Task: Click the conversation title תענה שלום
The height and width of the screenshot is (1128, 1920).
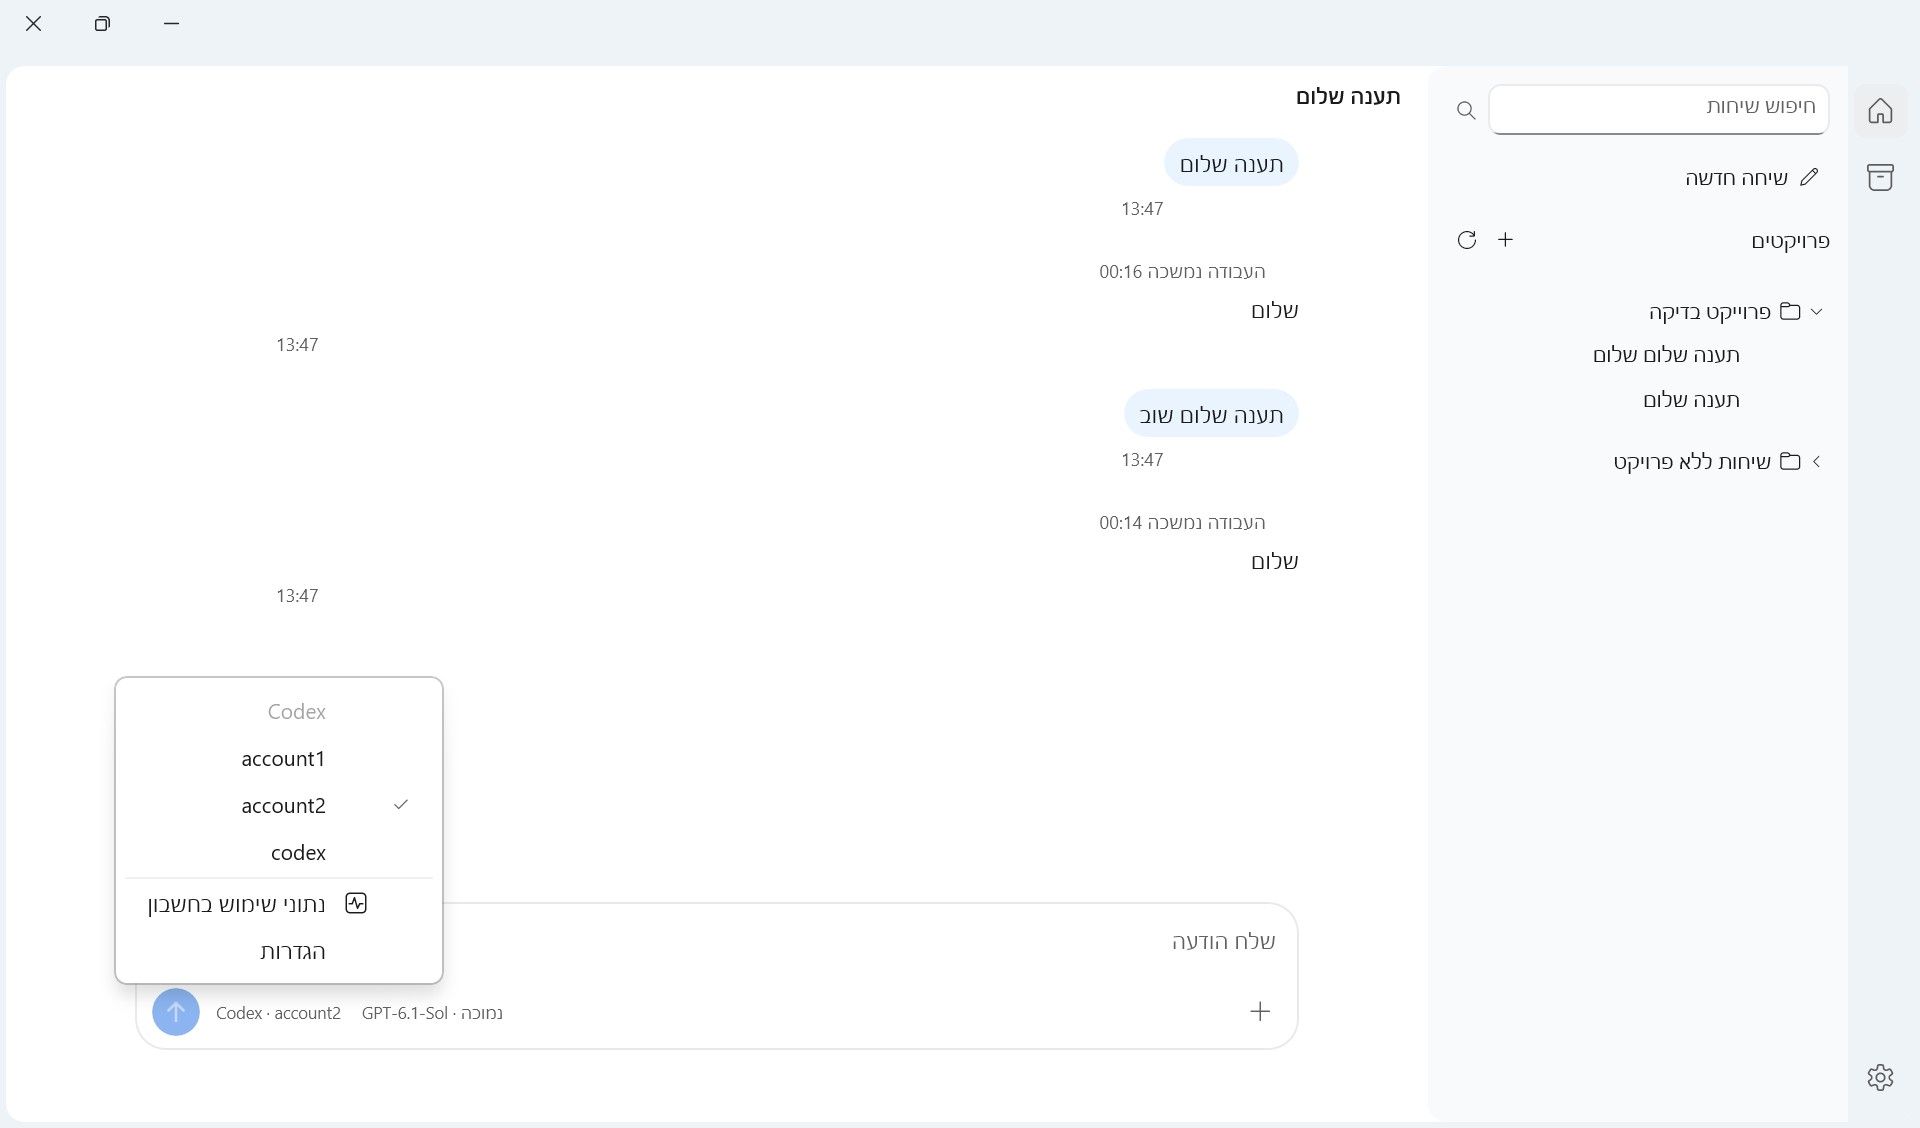Action: (1348, 97)
